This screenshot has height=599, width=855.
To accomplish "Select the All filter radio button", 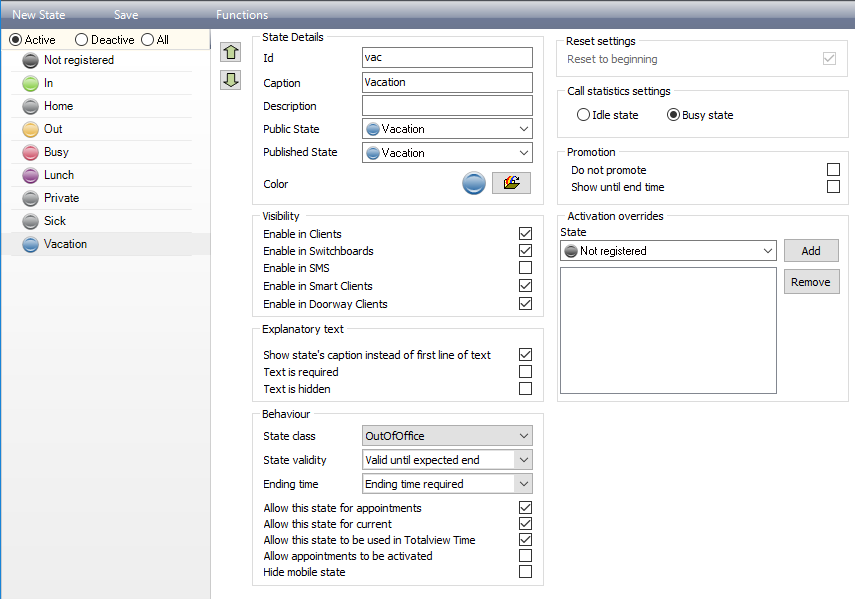I will point(147,40).
